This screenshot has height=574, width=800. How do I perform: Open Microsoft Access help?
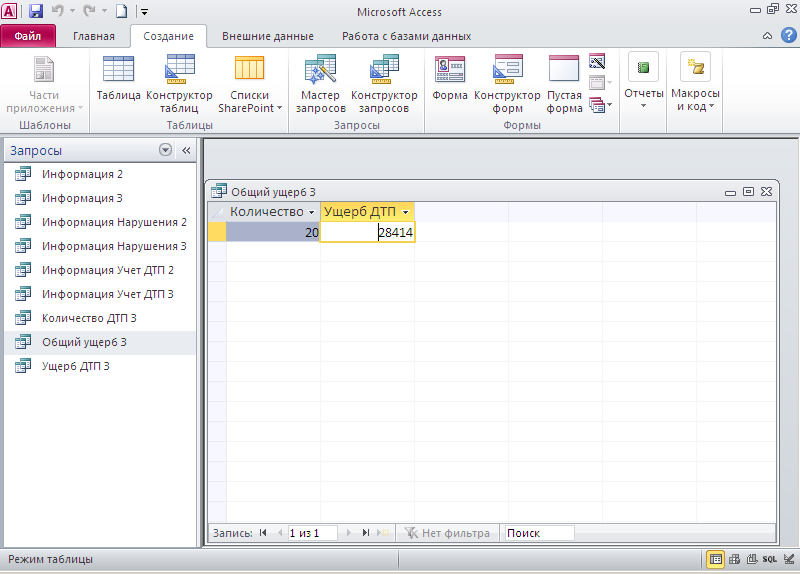[789, 35]
